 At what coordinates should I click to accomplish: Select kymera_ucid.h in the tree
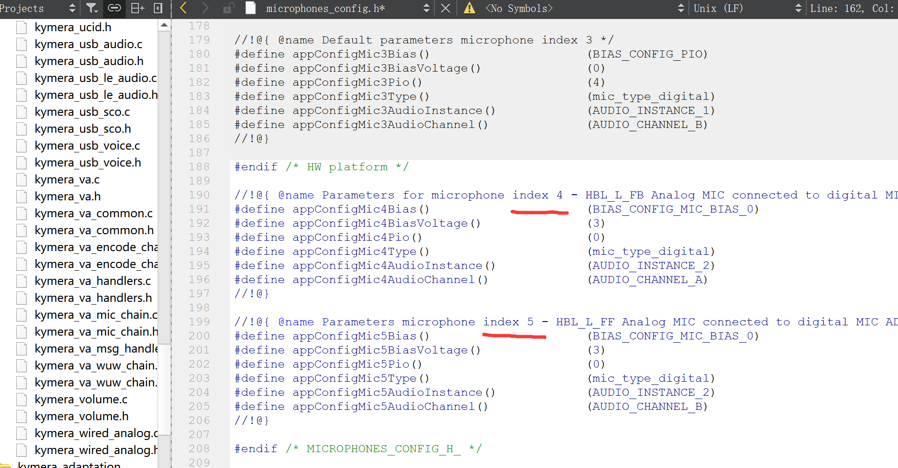click(73, 27)
